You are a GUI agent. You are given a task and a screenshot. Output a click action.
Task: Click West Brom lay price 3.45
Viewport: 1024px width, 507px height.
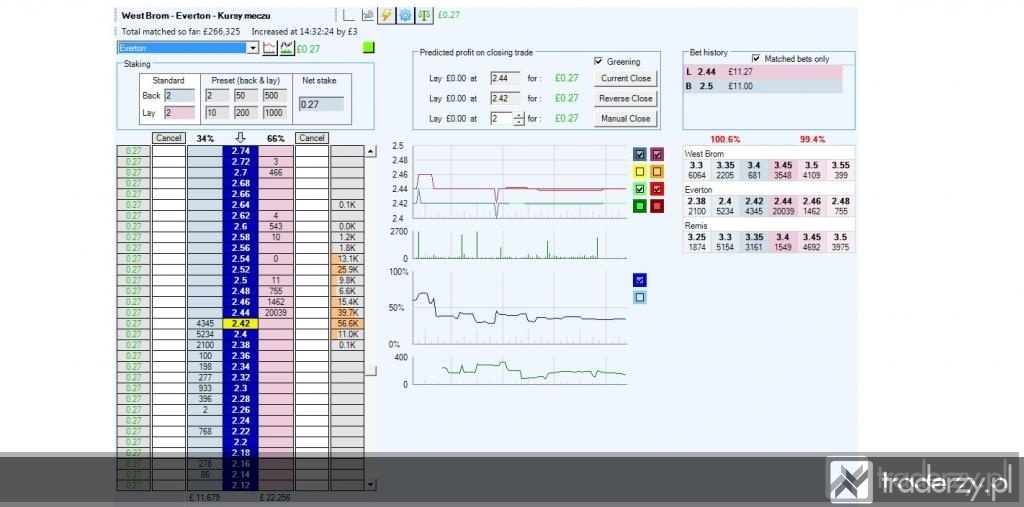[783, 170]
